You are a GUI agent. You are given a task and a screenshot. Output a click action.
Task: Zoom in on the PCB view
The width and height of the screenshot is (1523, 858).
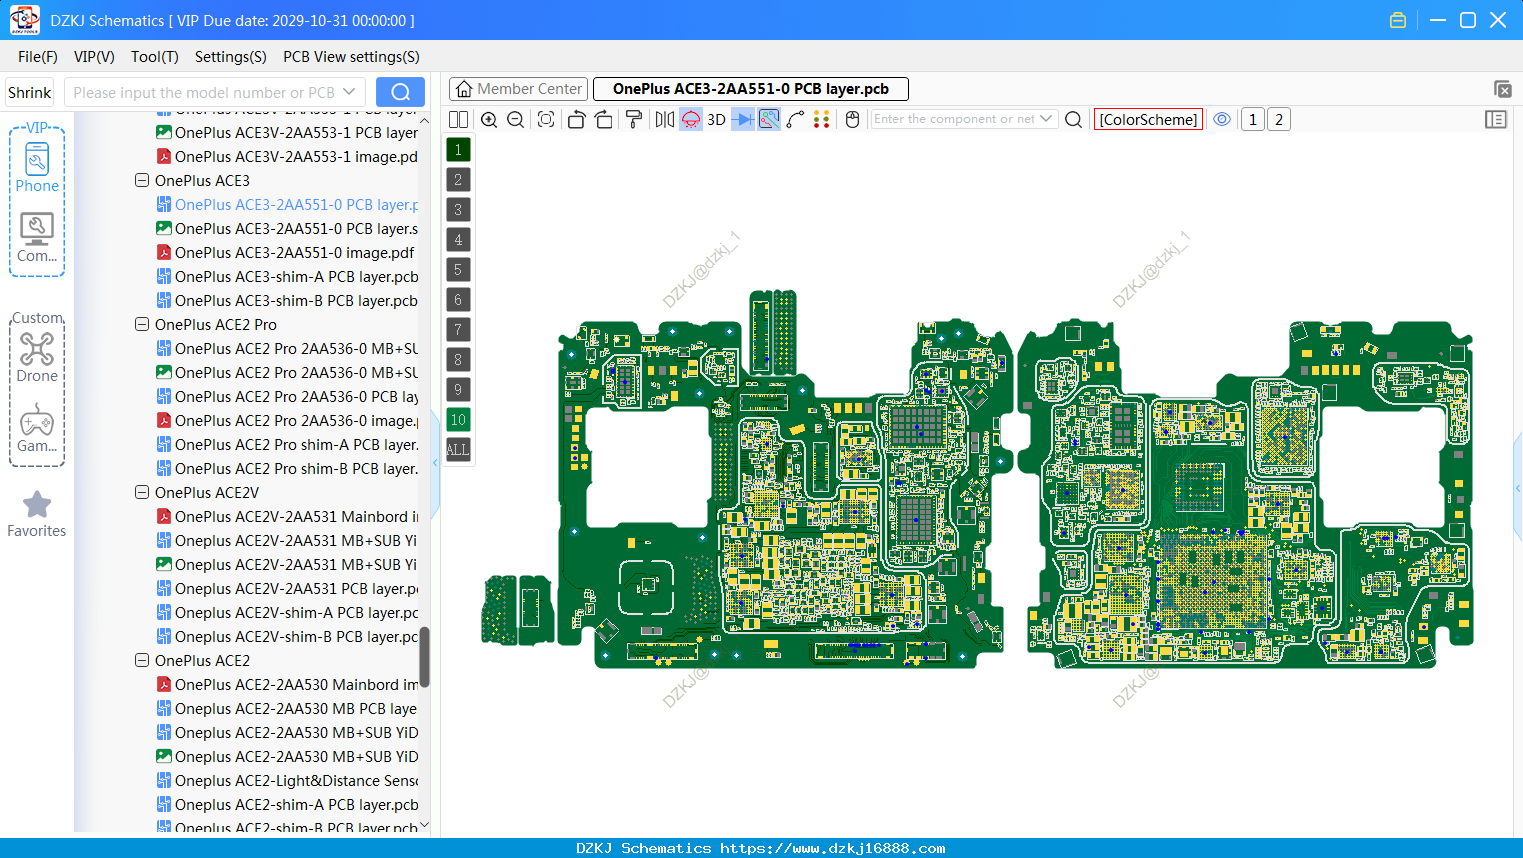(x=489, y=120)
